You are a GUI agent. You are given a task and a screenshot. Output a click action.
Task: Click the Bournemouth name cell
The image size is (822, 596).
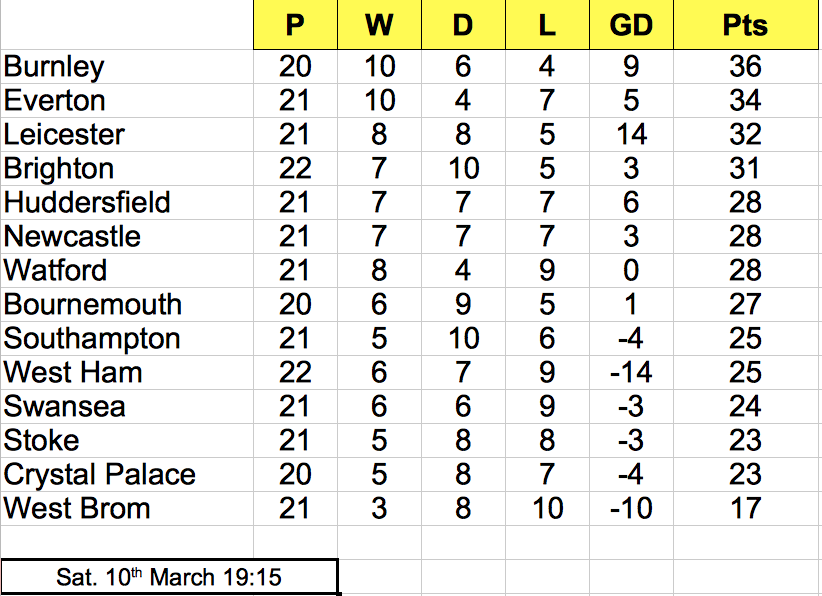pos(127,305)
